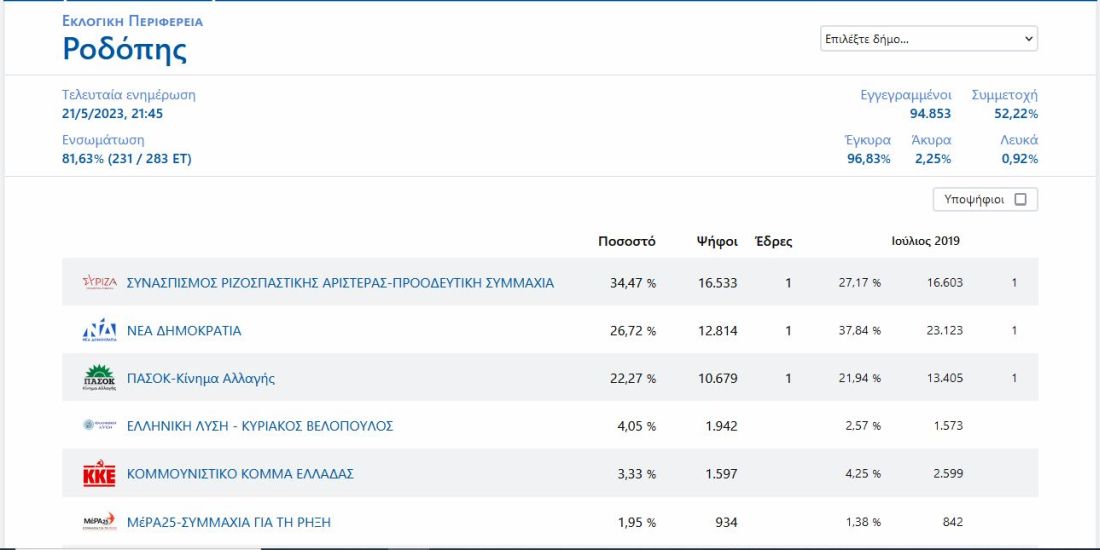The width and height of the screenshot is (1100, 550).
Task: Click the Άκυρα value 2,25%
Action: 933,159
